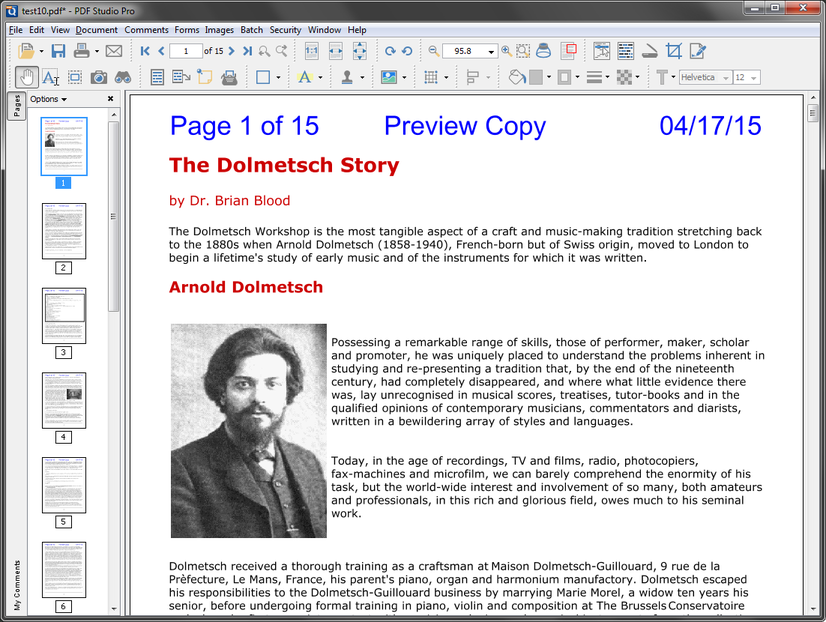826x622 pixels.
Task: Click the image insert tool icon
Action: click(x=389, y=77)
